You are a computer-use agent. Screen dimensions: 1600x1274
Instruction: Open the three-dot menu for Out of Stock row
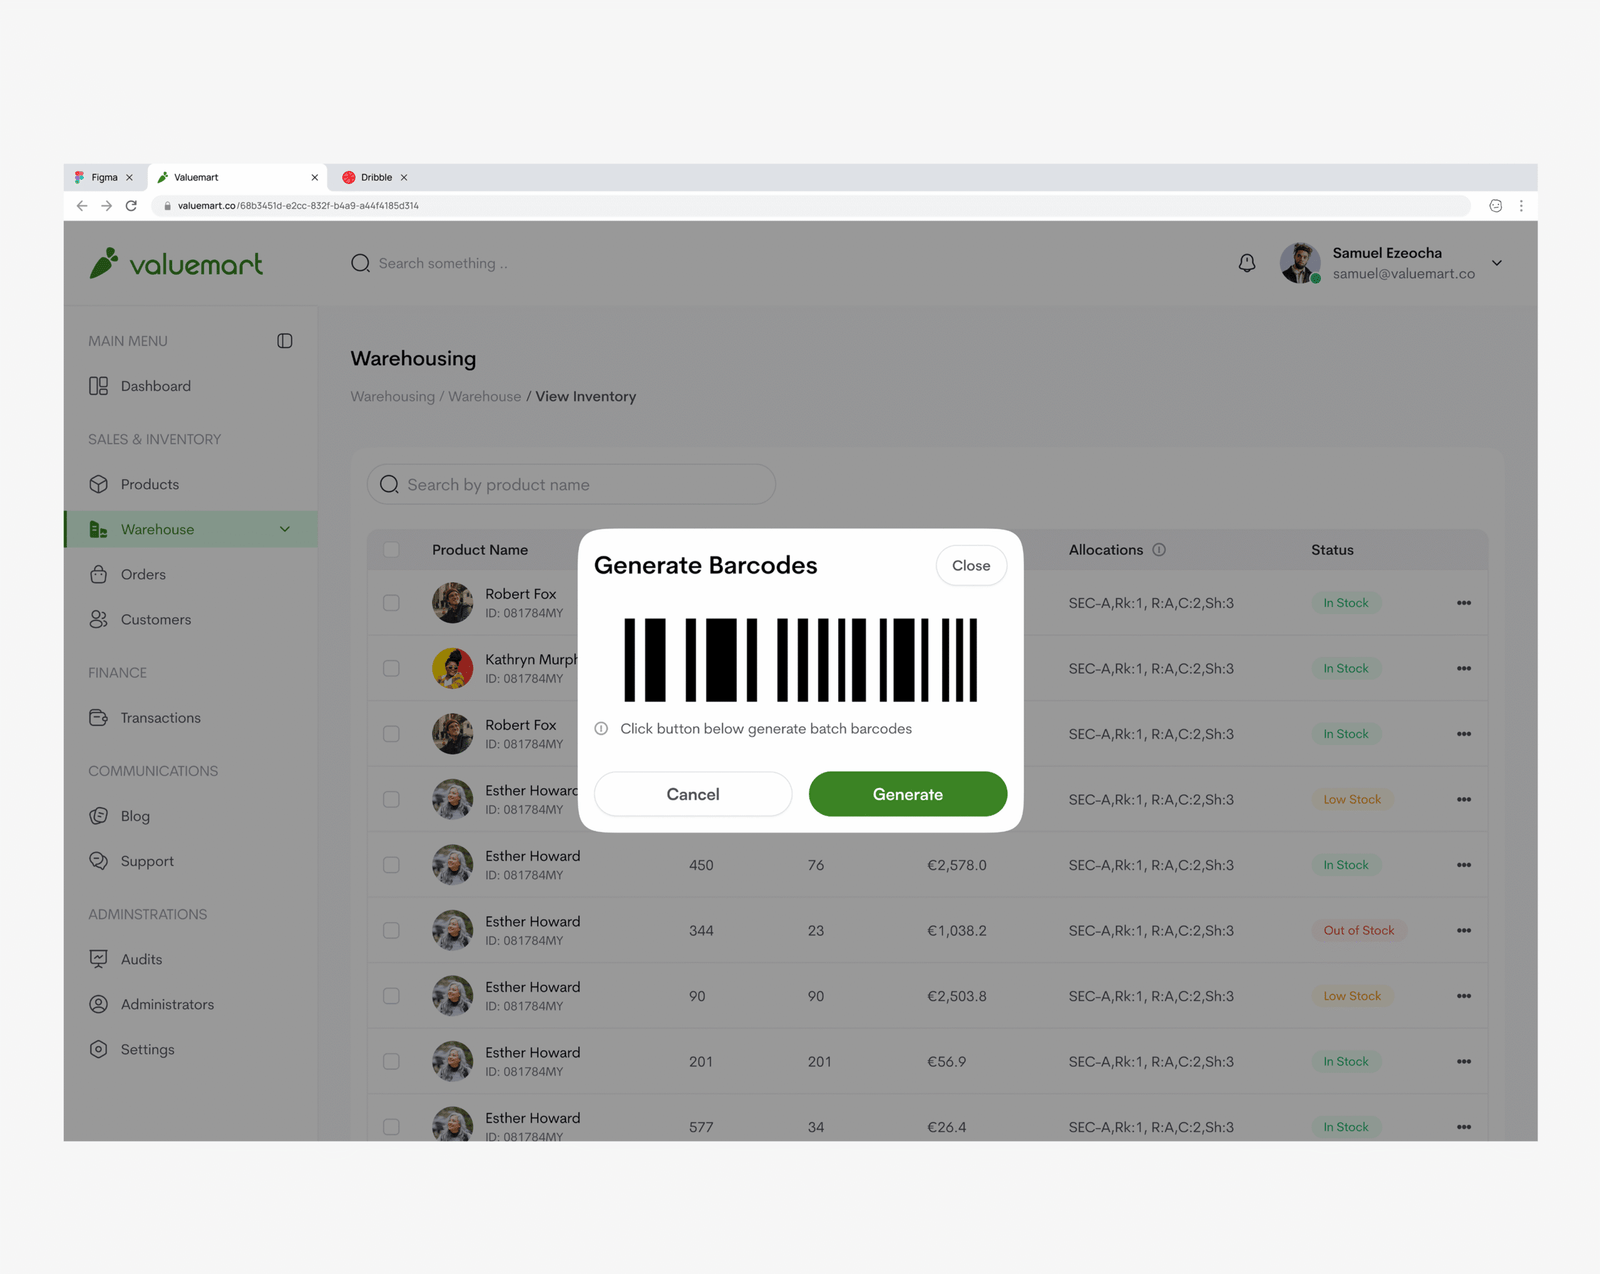point(1463,931)
